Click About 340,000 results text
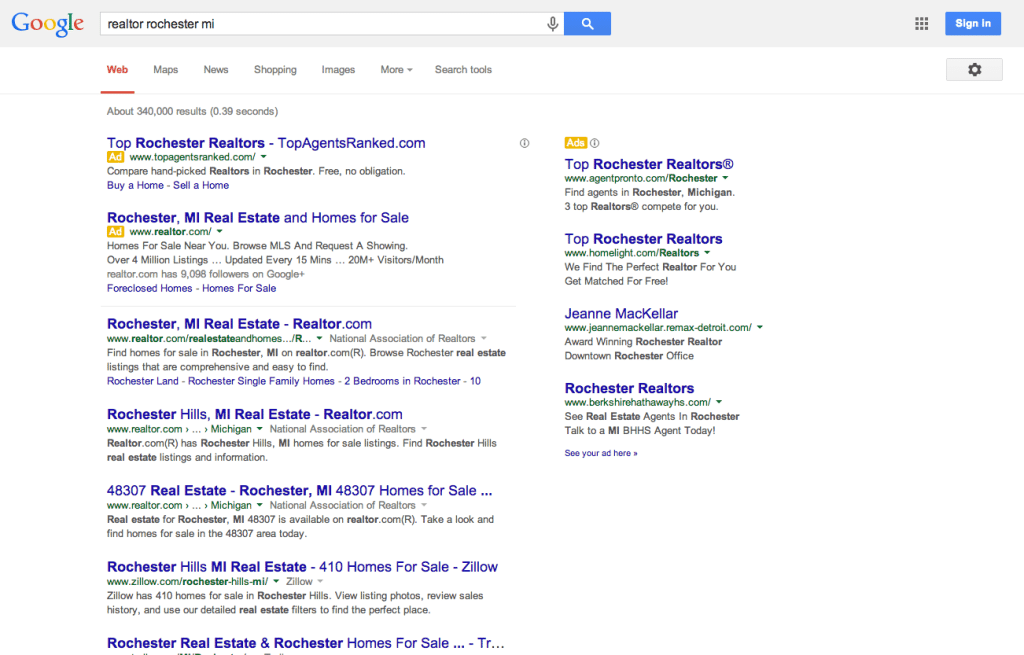 pos(192,112)
